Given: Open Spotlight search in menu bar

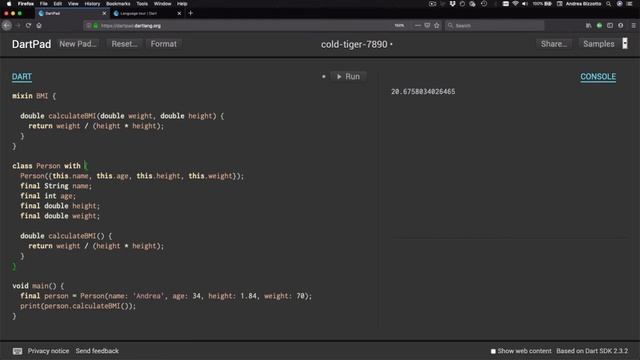Looking at the screenshot, I should pyautogui.click(x=609, y=4).
